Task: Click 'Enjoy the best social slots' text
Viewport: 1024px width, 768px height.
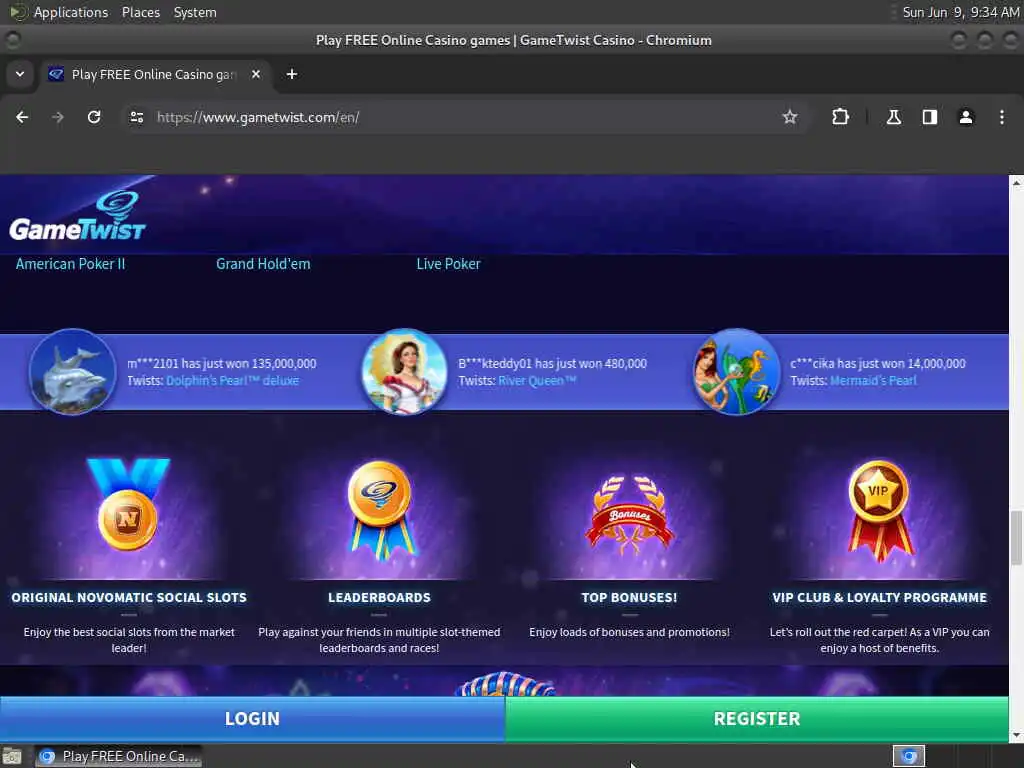Action: 129,640
